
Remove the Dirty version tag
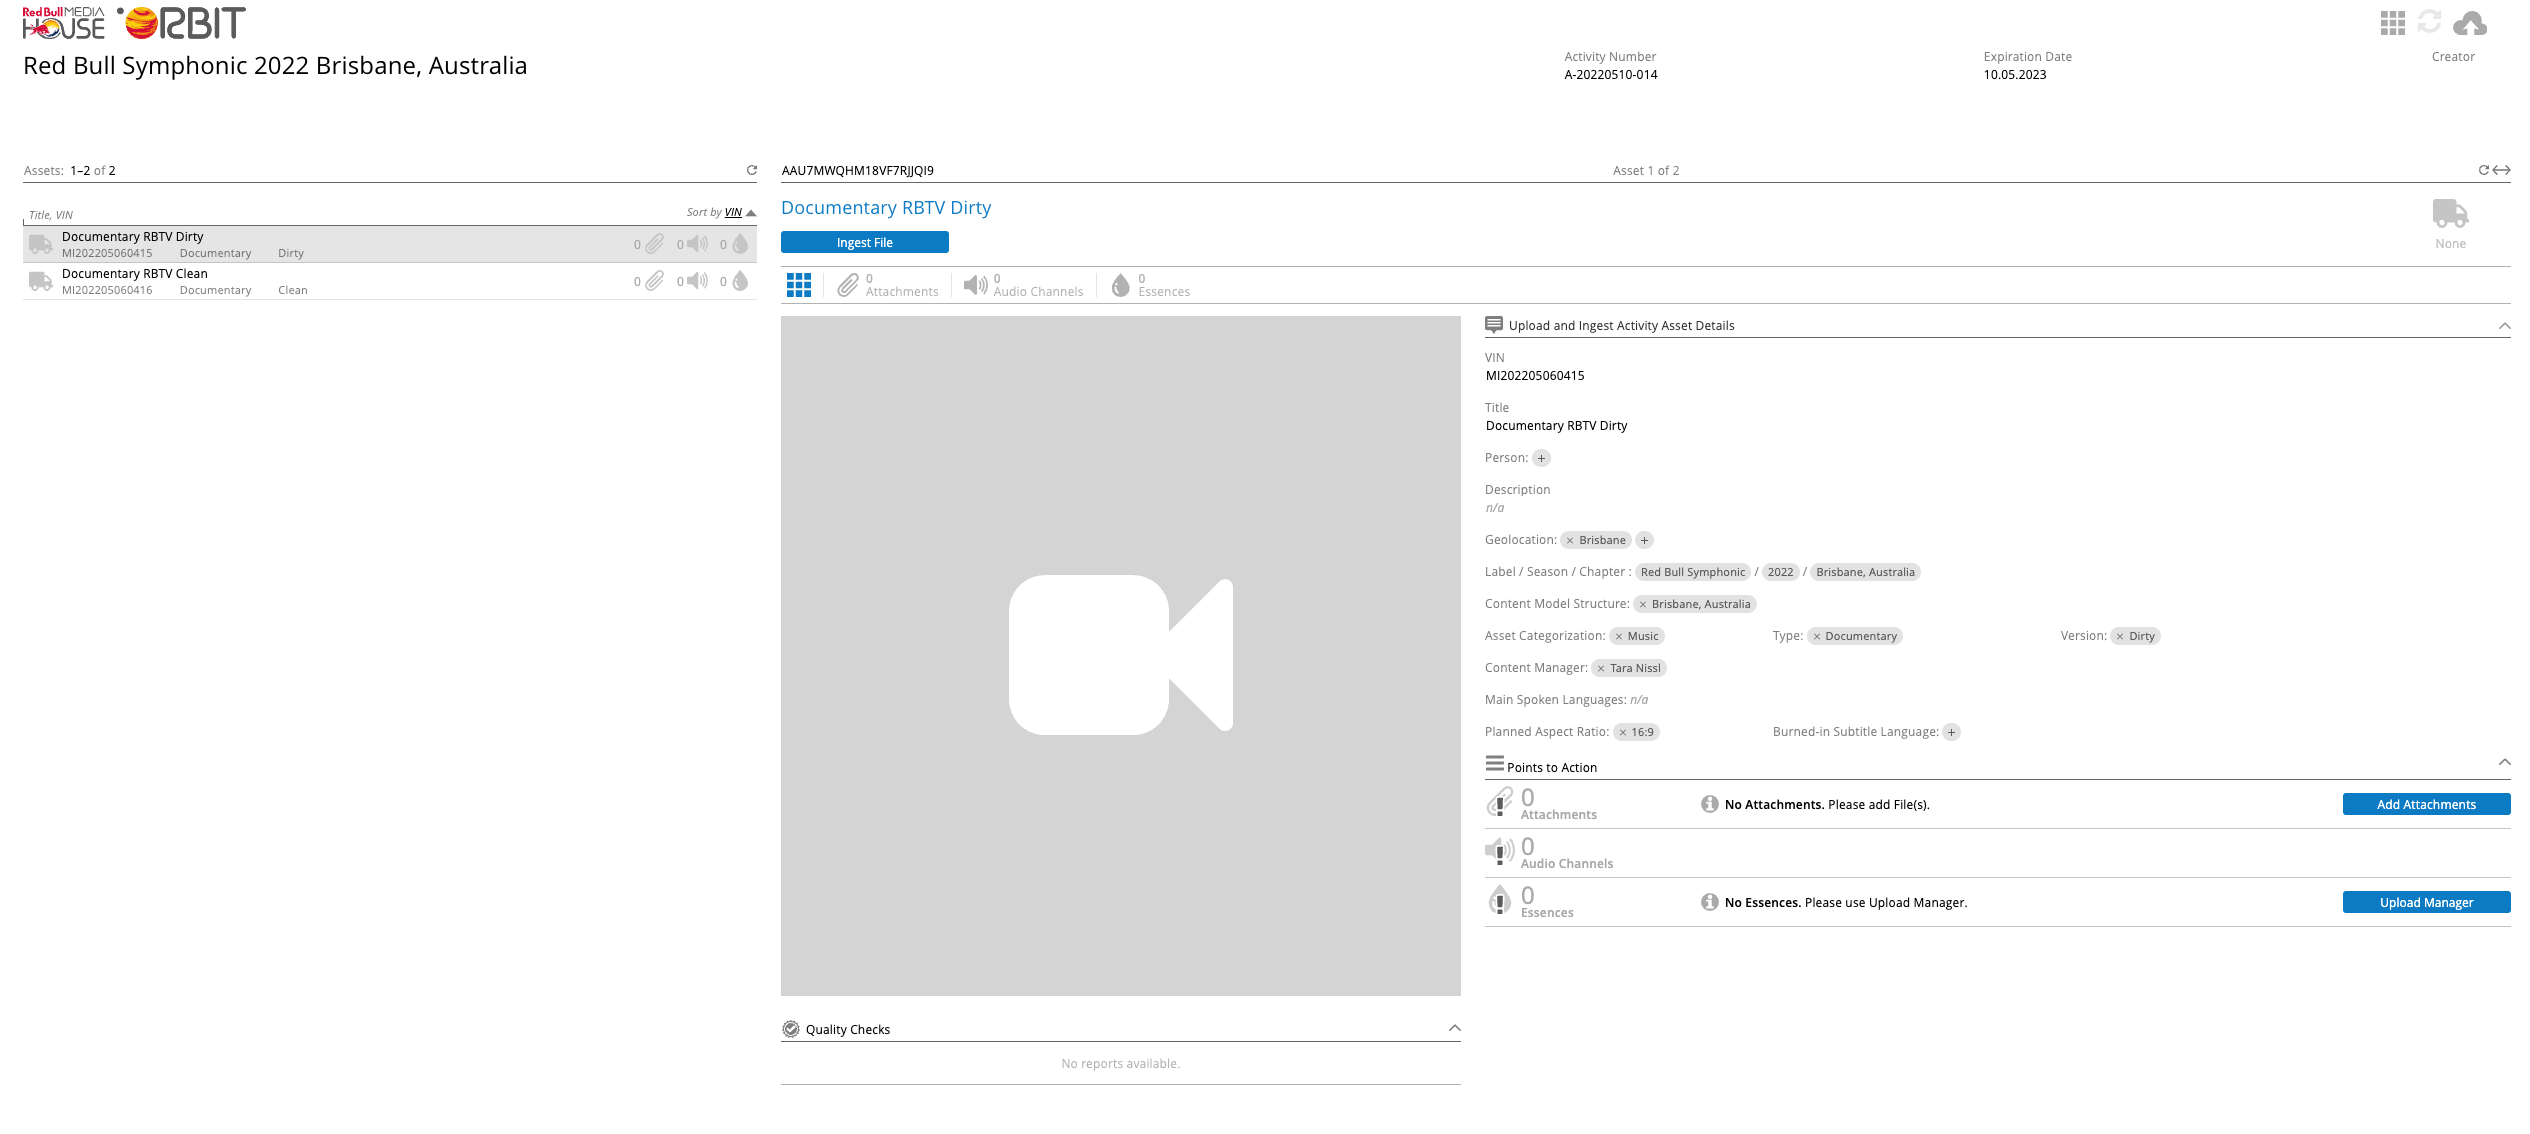pos(2119,637)
